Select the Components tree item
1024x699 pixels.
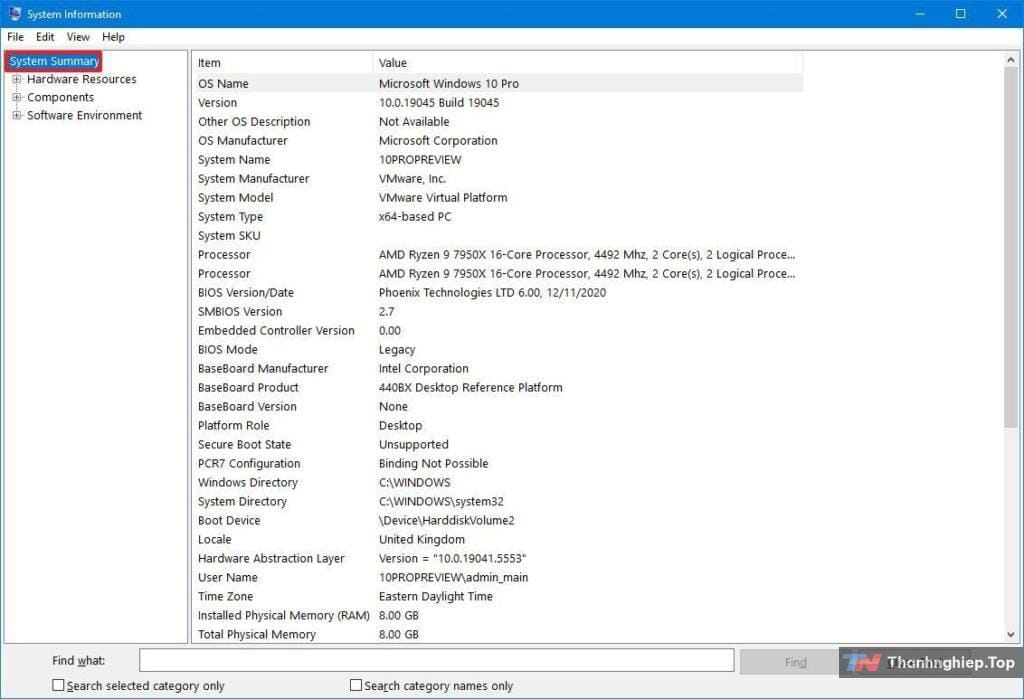coord(60,97)
